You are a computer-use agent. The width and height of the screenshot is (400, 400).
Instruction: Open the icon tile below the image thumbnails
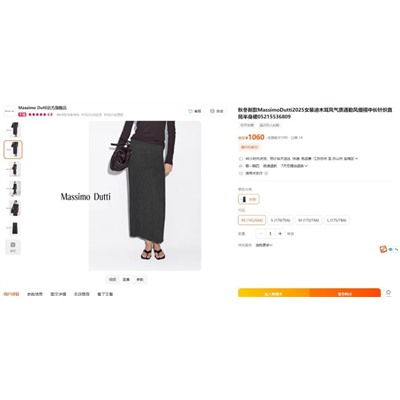click(x=13, y=247)
